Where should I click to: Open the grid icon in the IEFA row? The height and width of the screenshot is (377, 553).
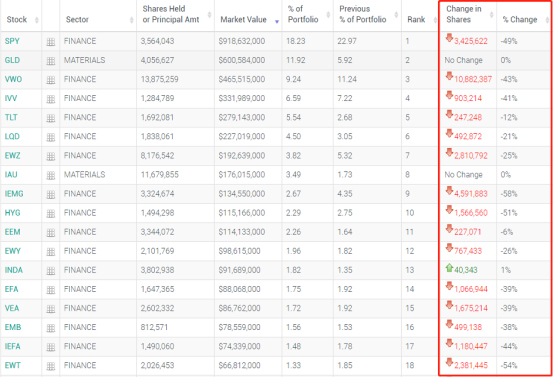pos(50,347)
